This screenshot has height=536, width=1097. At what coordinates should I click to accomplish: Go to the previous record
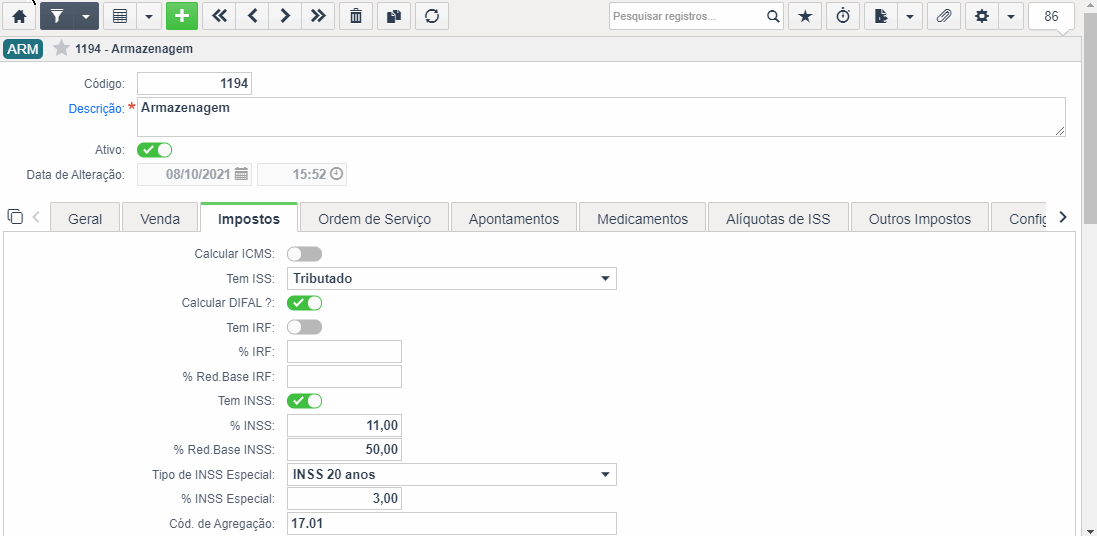252,16
